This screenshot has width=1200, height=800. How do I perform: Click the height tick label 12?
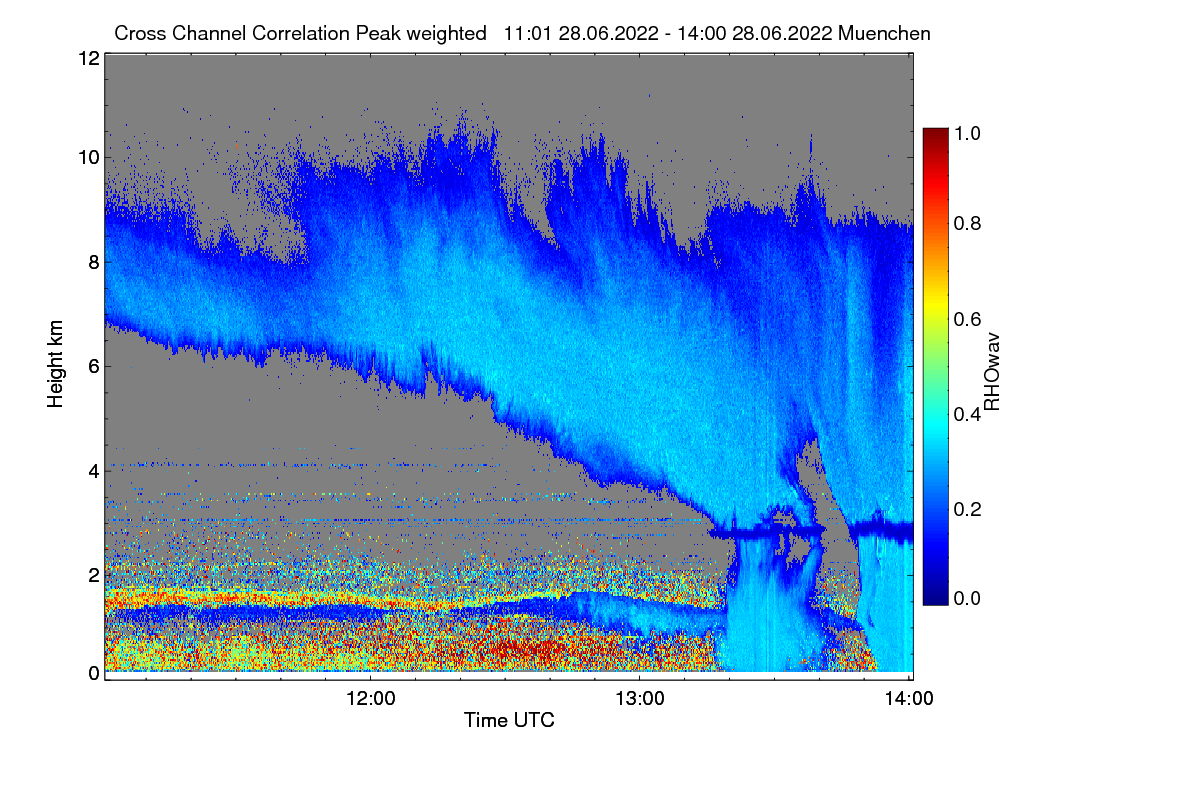(x=88, y=58)
